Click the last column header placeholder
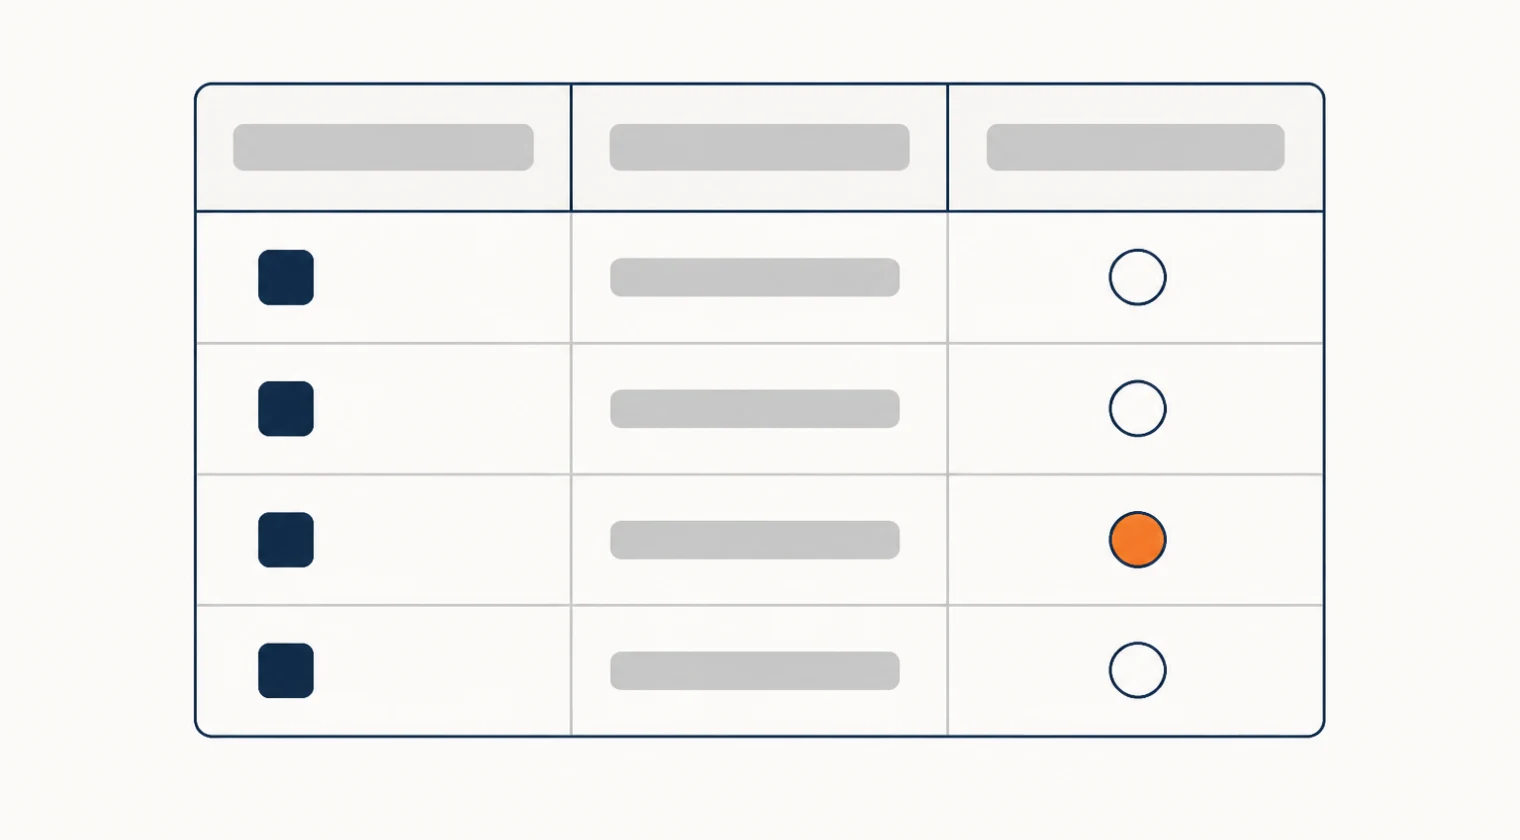1520x840 pixels. tap(1135, 147)
